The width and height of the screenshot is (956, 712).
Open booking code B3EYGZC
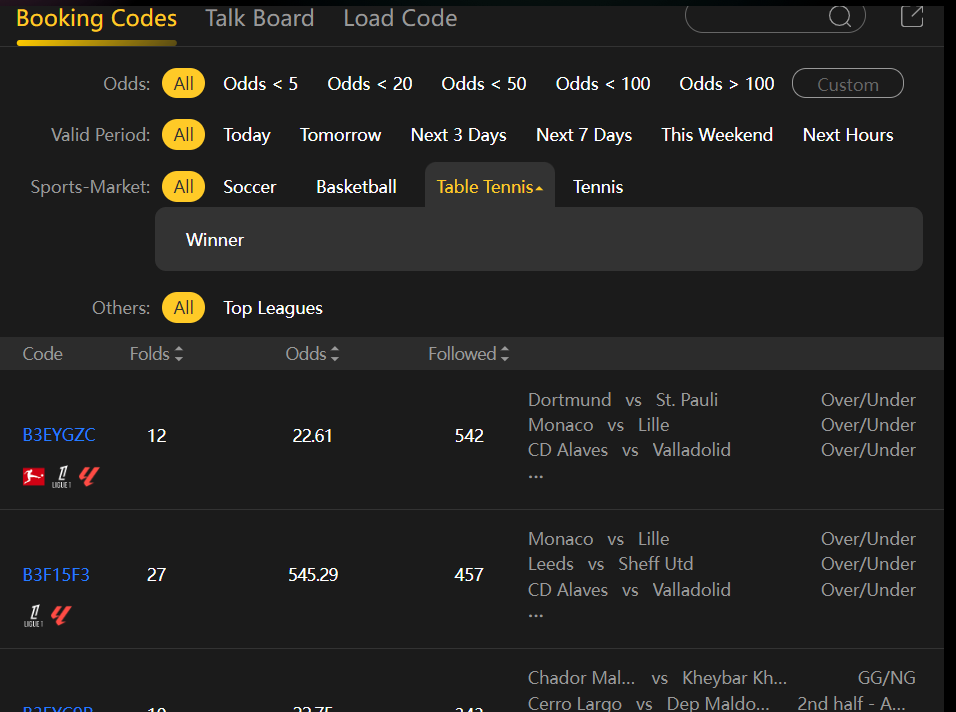(x=58, y=435)
